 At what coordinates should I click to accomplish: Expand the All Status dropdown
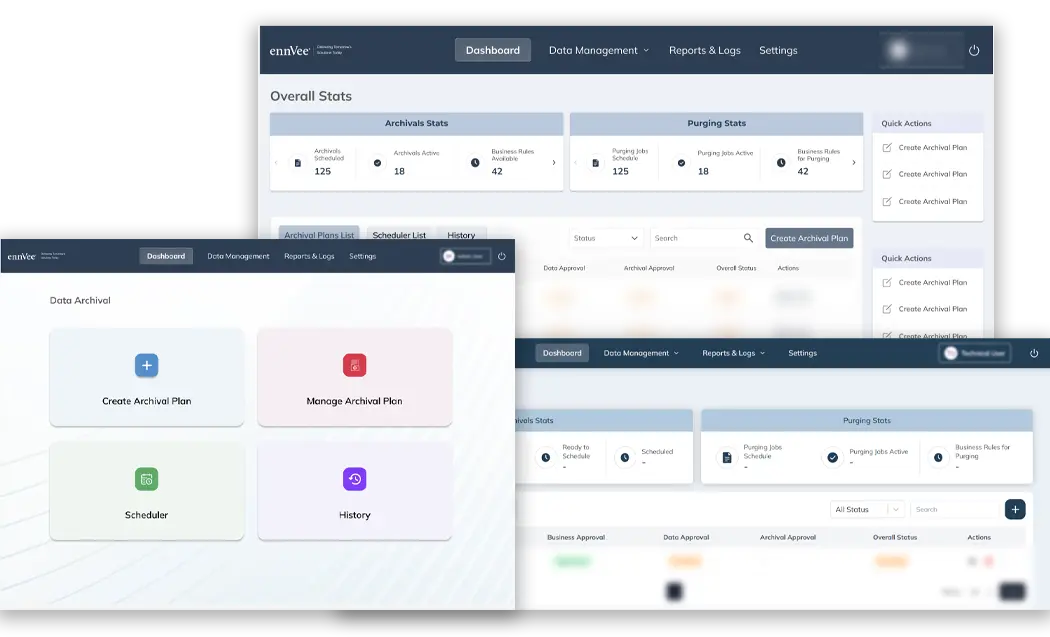click(x=867, y=509)
